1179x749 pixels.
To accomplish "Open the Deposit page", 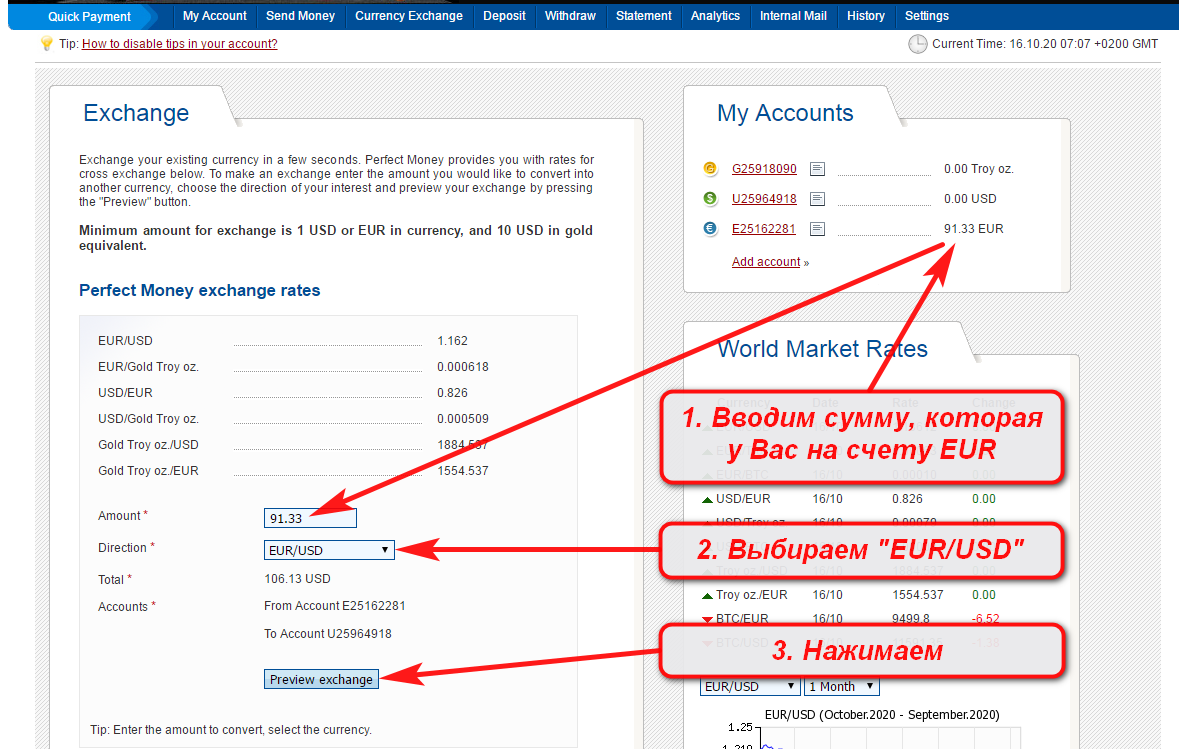I will click(505, 16).
